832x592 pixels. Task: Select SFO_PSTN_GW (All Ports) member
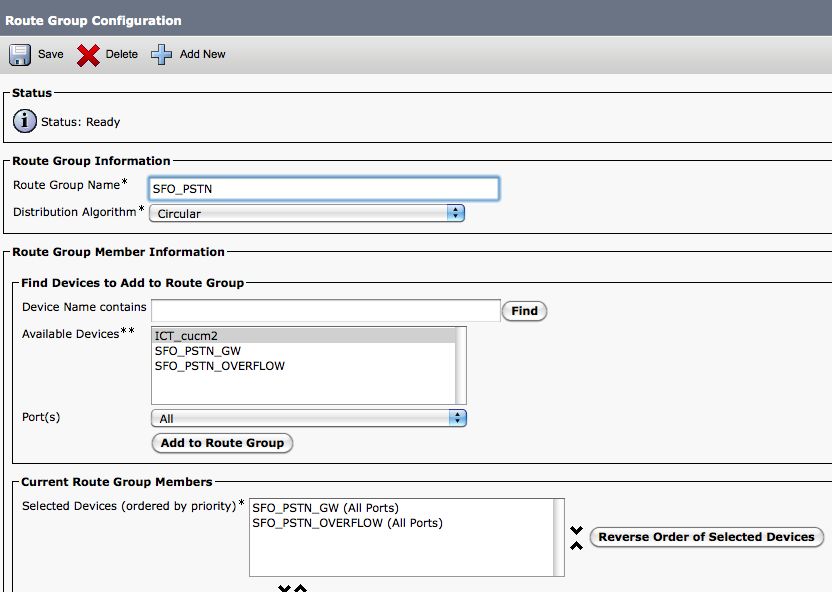pos(325,508)
